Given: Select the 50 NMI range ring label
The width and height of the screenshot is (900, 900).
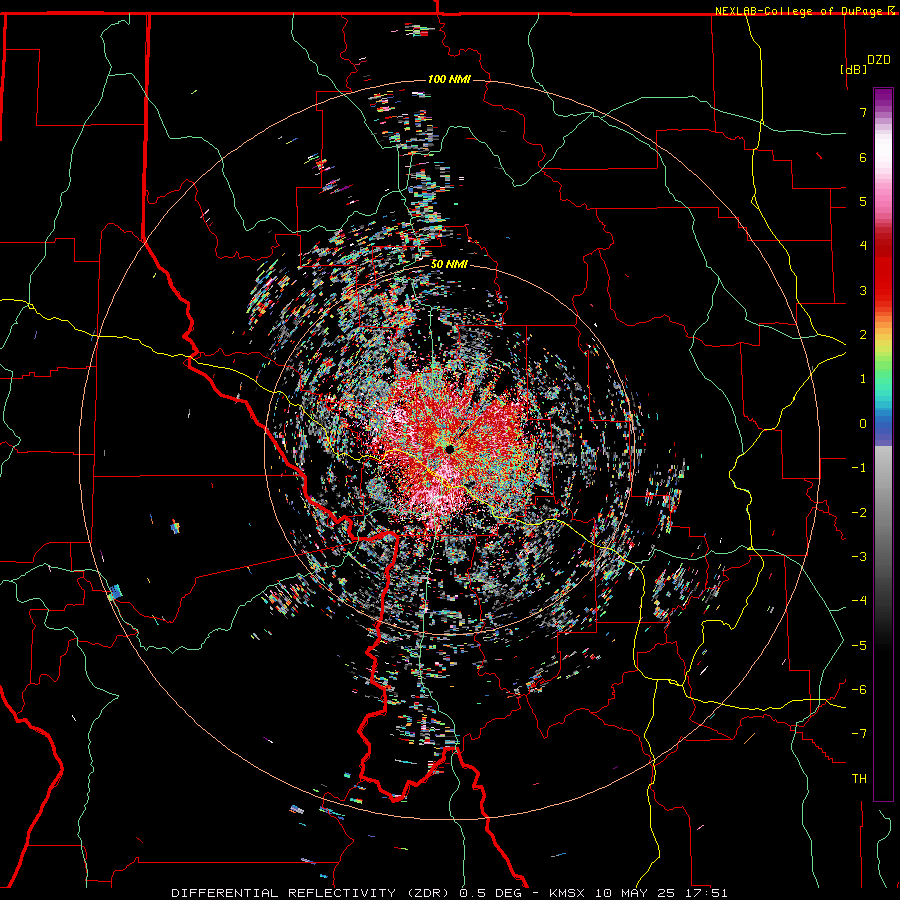Looking at the screenshot, I should point(449,265).
